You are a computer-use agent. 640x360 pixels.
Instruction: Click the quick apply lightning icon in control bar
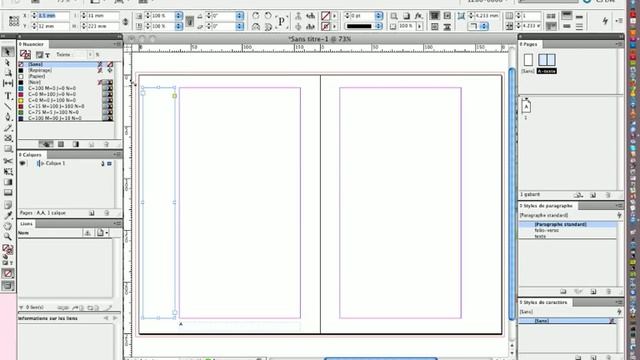tap(605, 21)
